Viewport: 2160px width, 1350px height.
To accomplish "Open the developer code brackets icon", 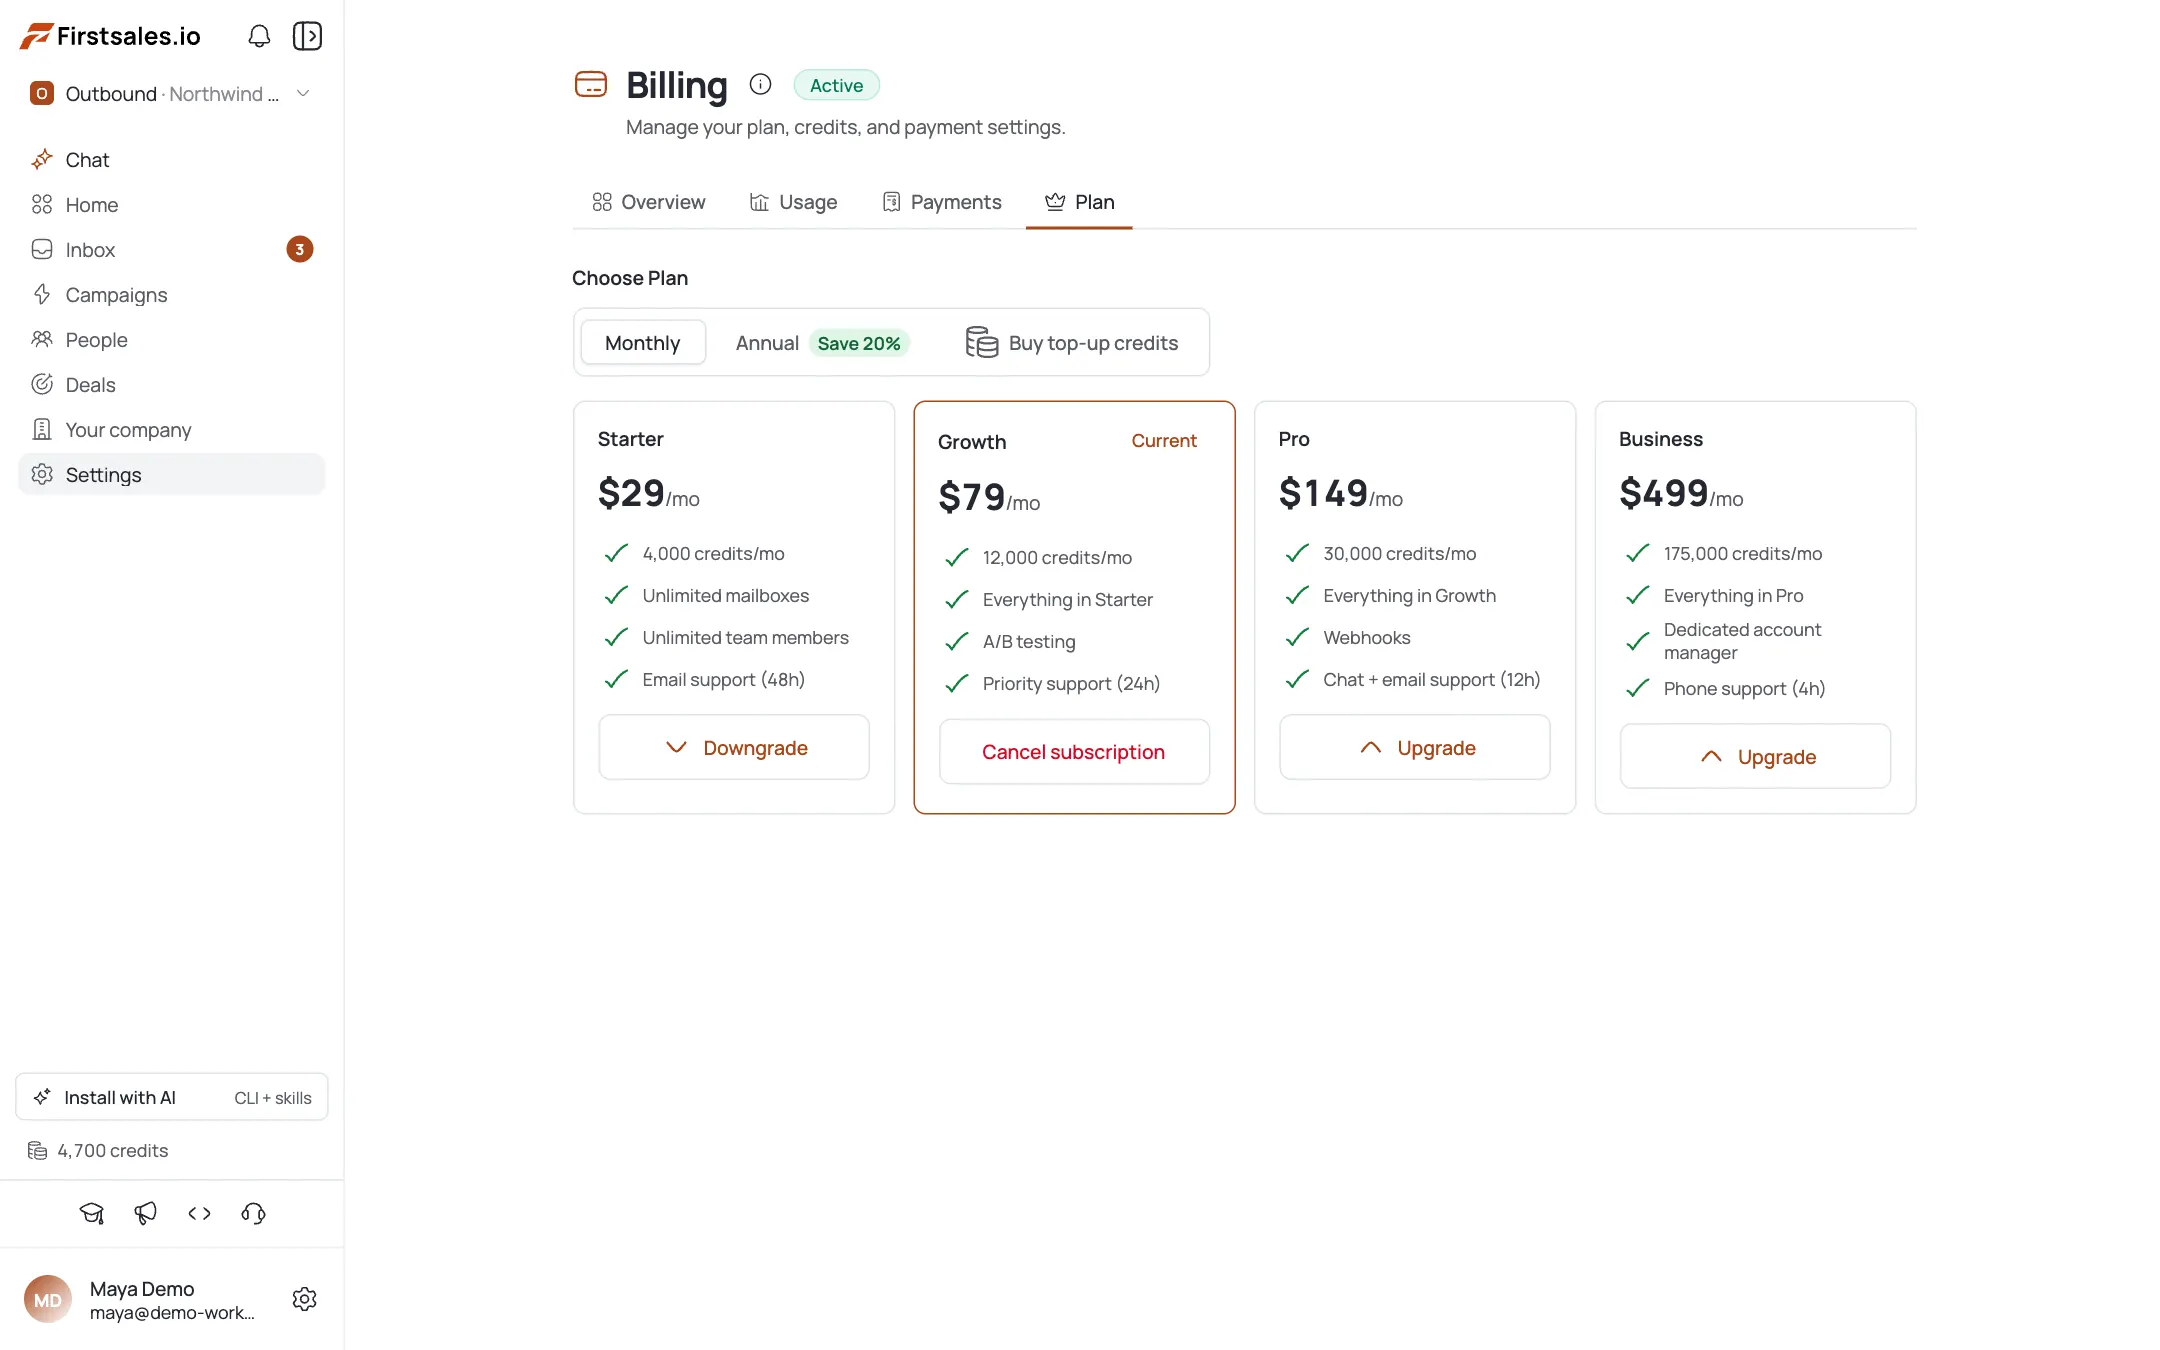I will tap(200, 1213).
